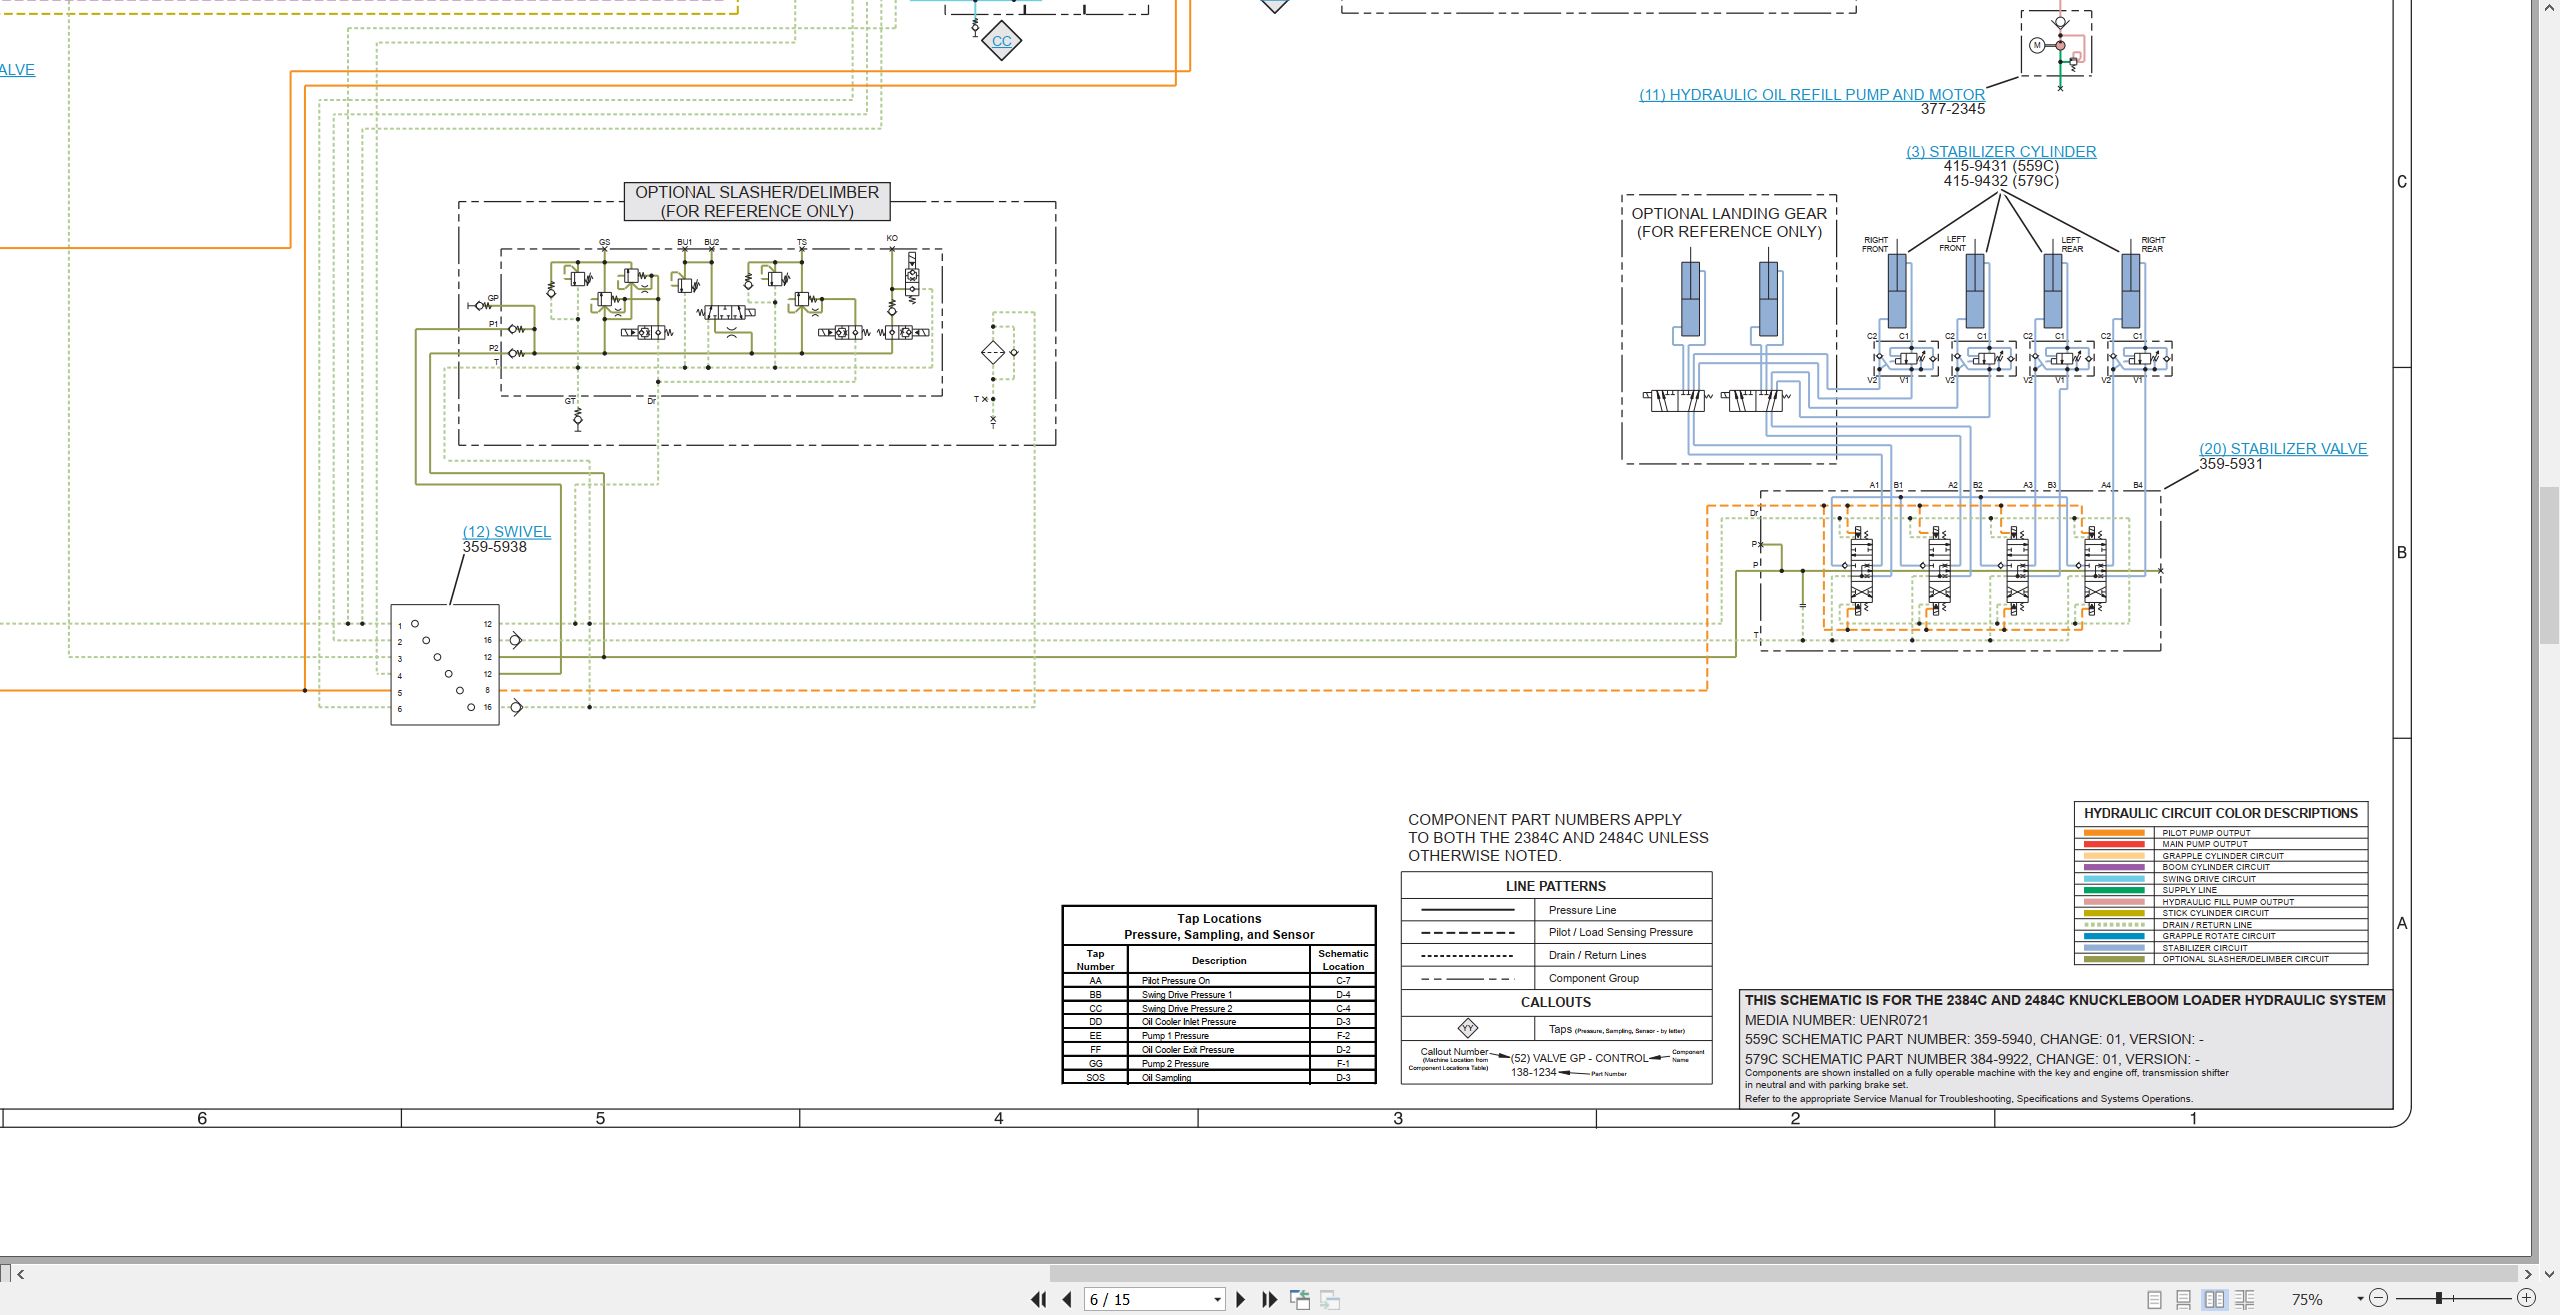Open the (3) STABILIZER CYLINDER link
This screenshot has width=2560, height=1315.
(2001, 152)
